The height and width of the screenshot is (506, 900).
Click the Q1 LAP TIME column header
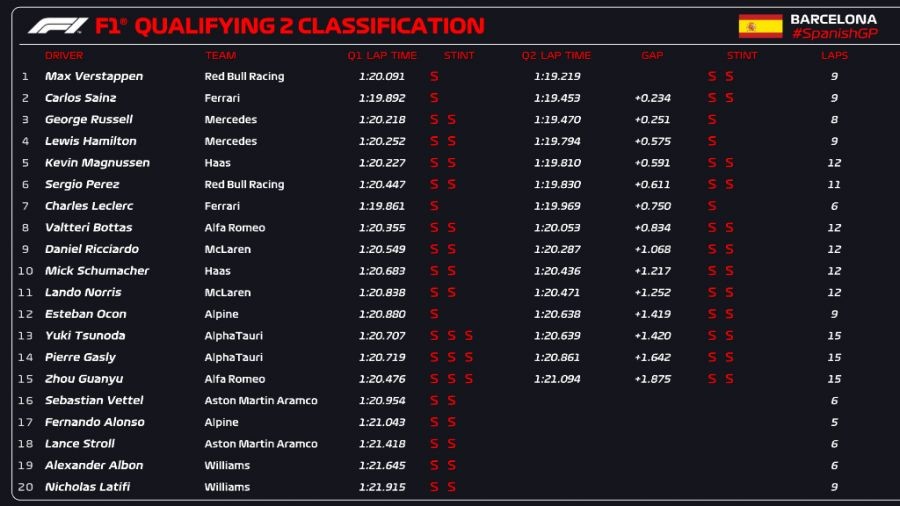pyautogui.click(x=382, y=55)
